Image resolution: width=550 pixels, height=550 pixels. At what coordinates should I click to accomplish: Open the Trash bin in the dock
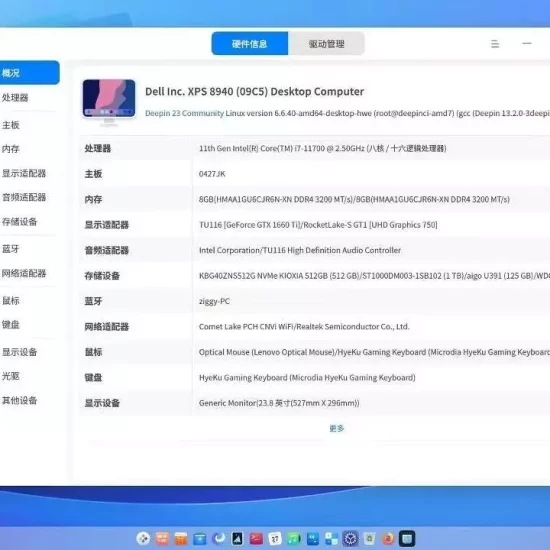369,538
